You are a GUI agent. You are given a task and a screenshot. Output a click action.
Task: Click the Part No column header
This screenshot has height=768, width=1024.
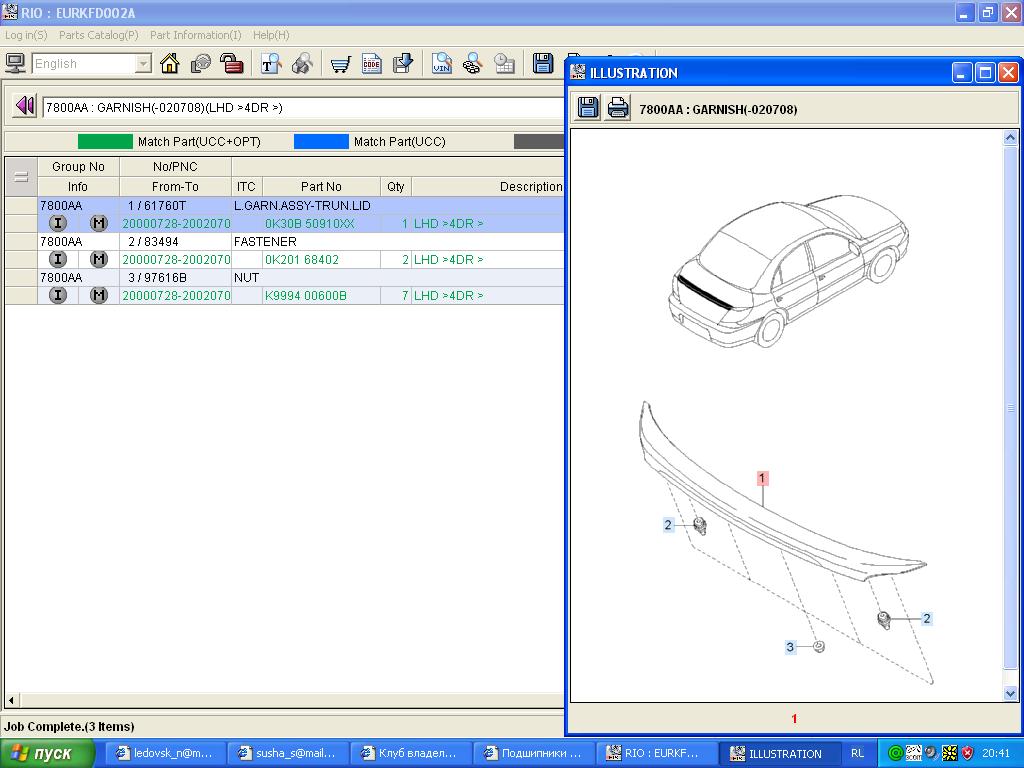pos(321,187)
